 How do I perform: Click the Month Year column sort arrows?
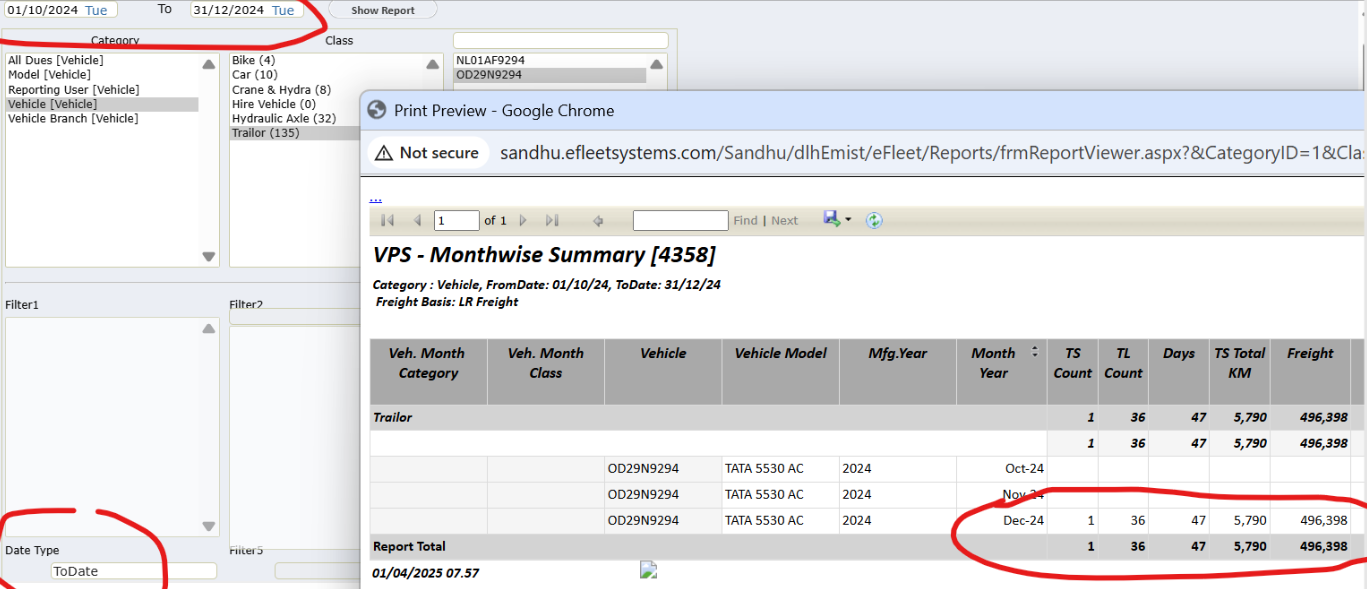coord(1034,352)
